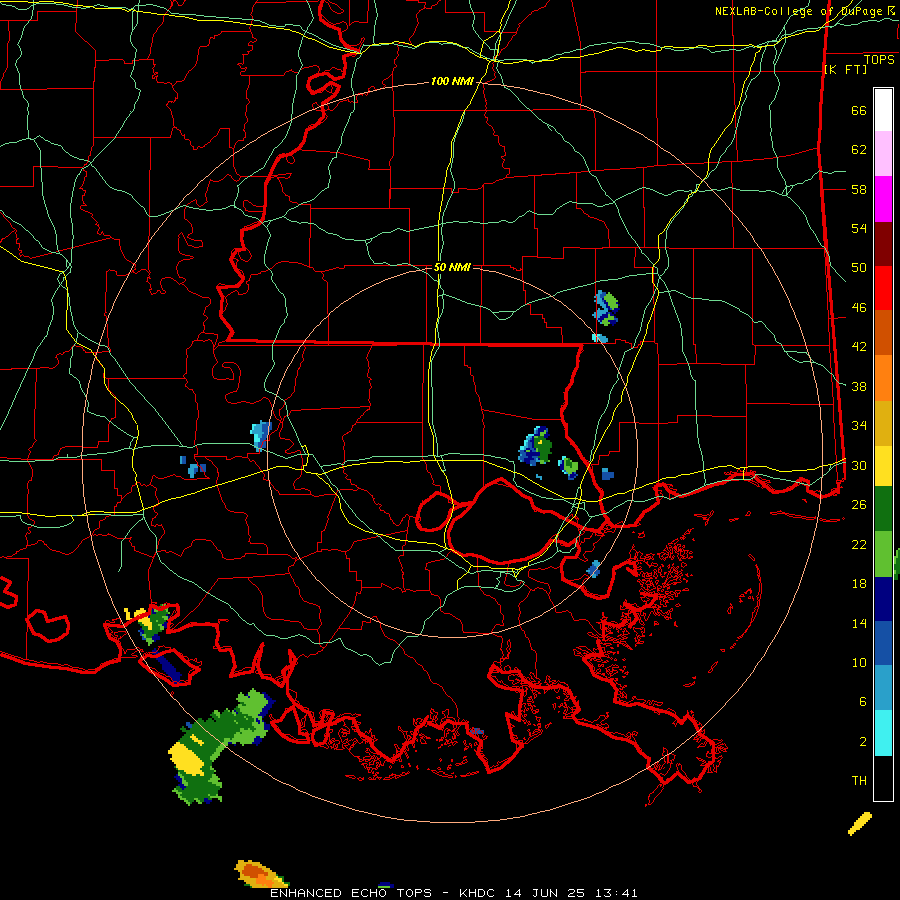Click the small yellow streak below the legend
Image resolution: width=900 pixels, height=900 pixels.
click(860, 824)
